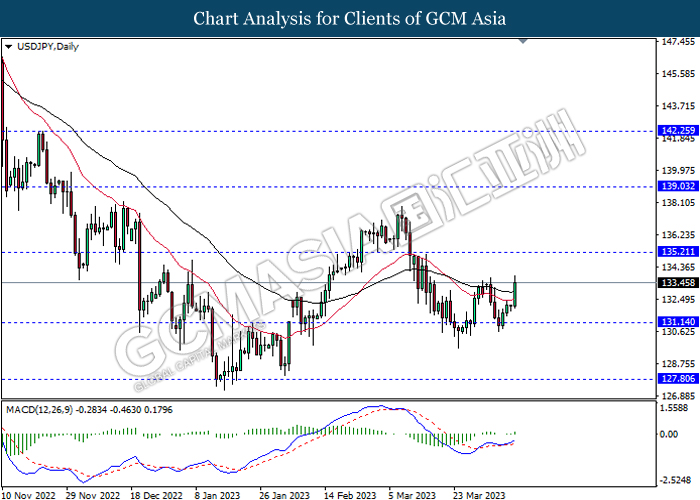Click the 147.455 axis value

(678, 42)
